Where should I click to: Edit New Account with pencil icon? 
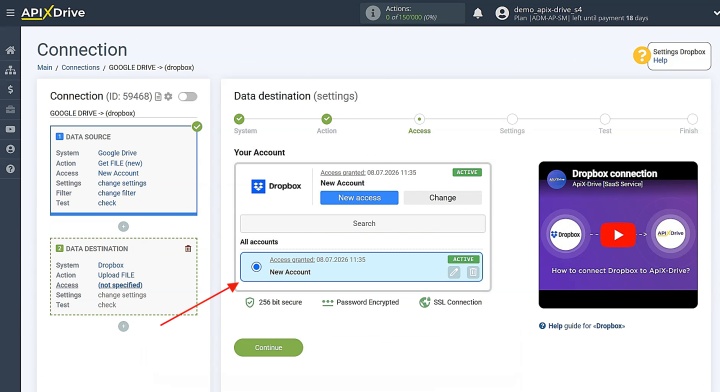454,273
